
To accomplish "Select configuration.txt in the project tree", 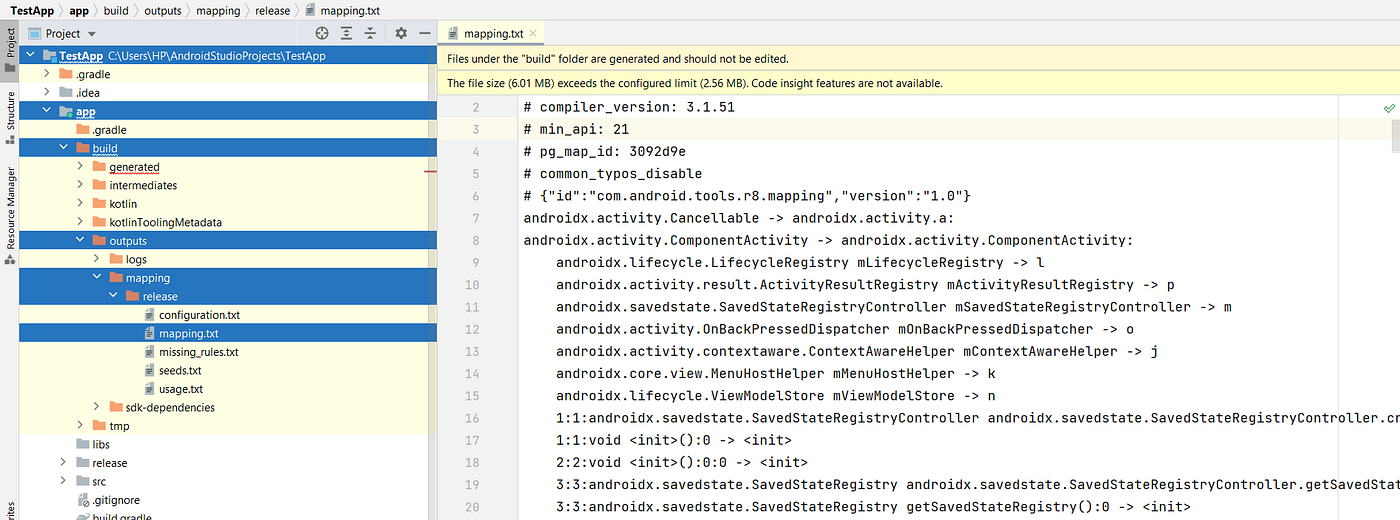I will click(199, 315).
